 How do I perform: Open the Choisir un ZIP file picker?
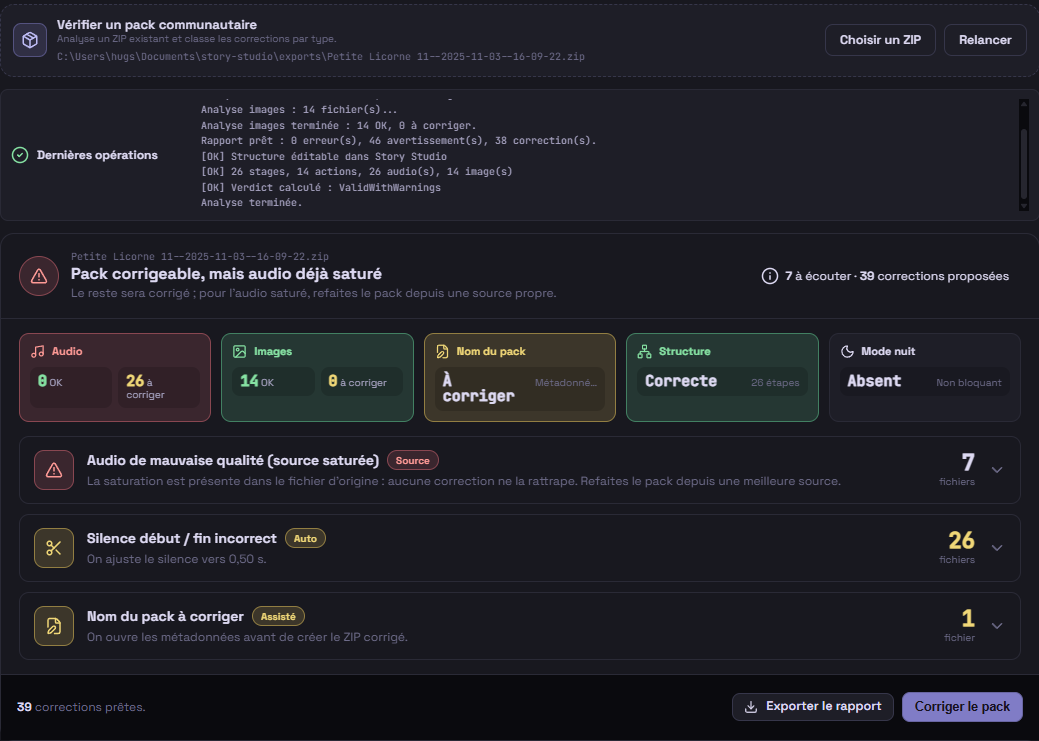(x=880, y=40)
